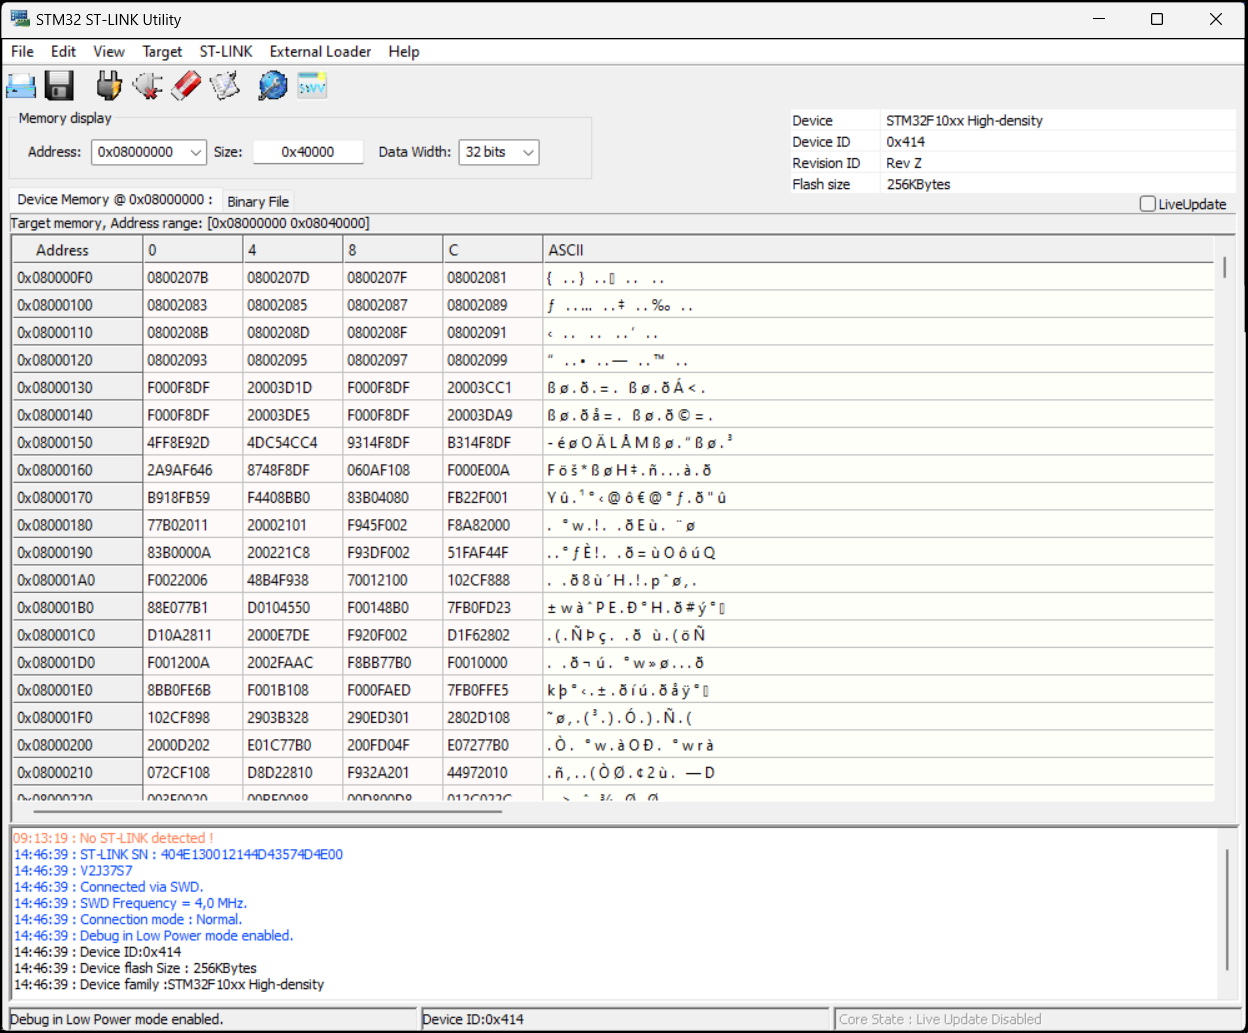The width and height of the screenshot is (1248, 1033).
Task: Select memory cell 20003DE5
Action: [292, 415]
